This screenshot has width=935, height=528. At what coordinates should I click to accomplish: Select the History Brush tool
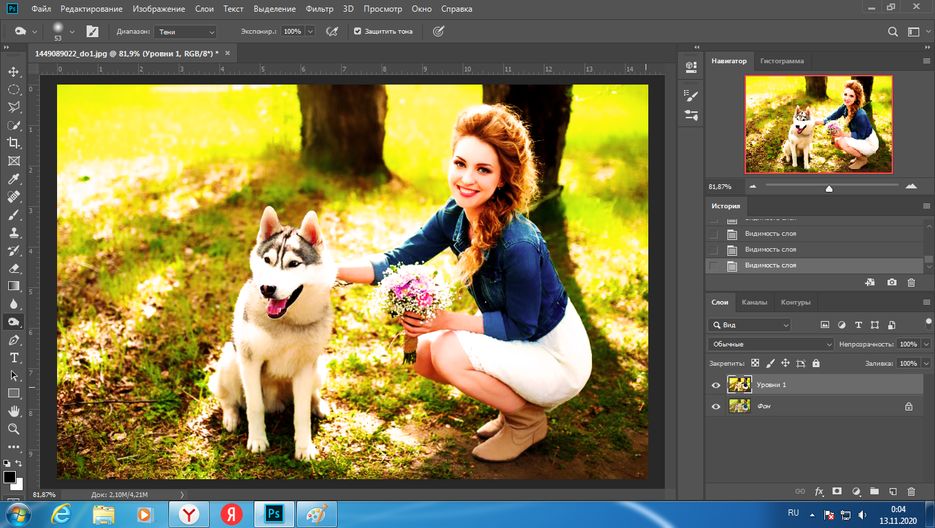coord(13,251)
